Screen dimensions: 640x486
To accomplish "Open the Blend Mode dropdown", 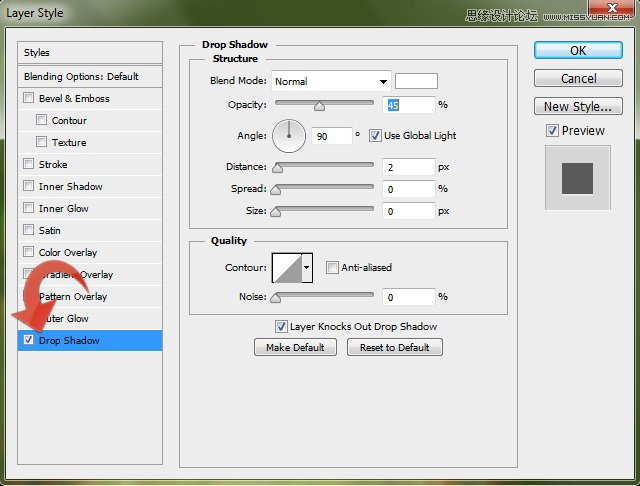I will pos(331,81).
